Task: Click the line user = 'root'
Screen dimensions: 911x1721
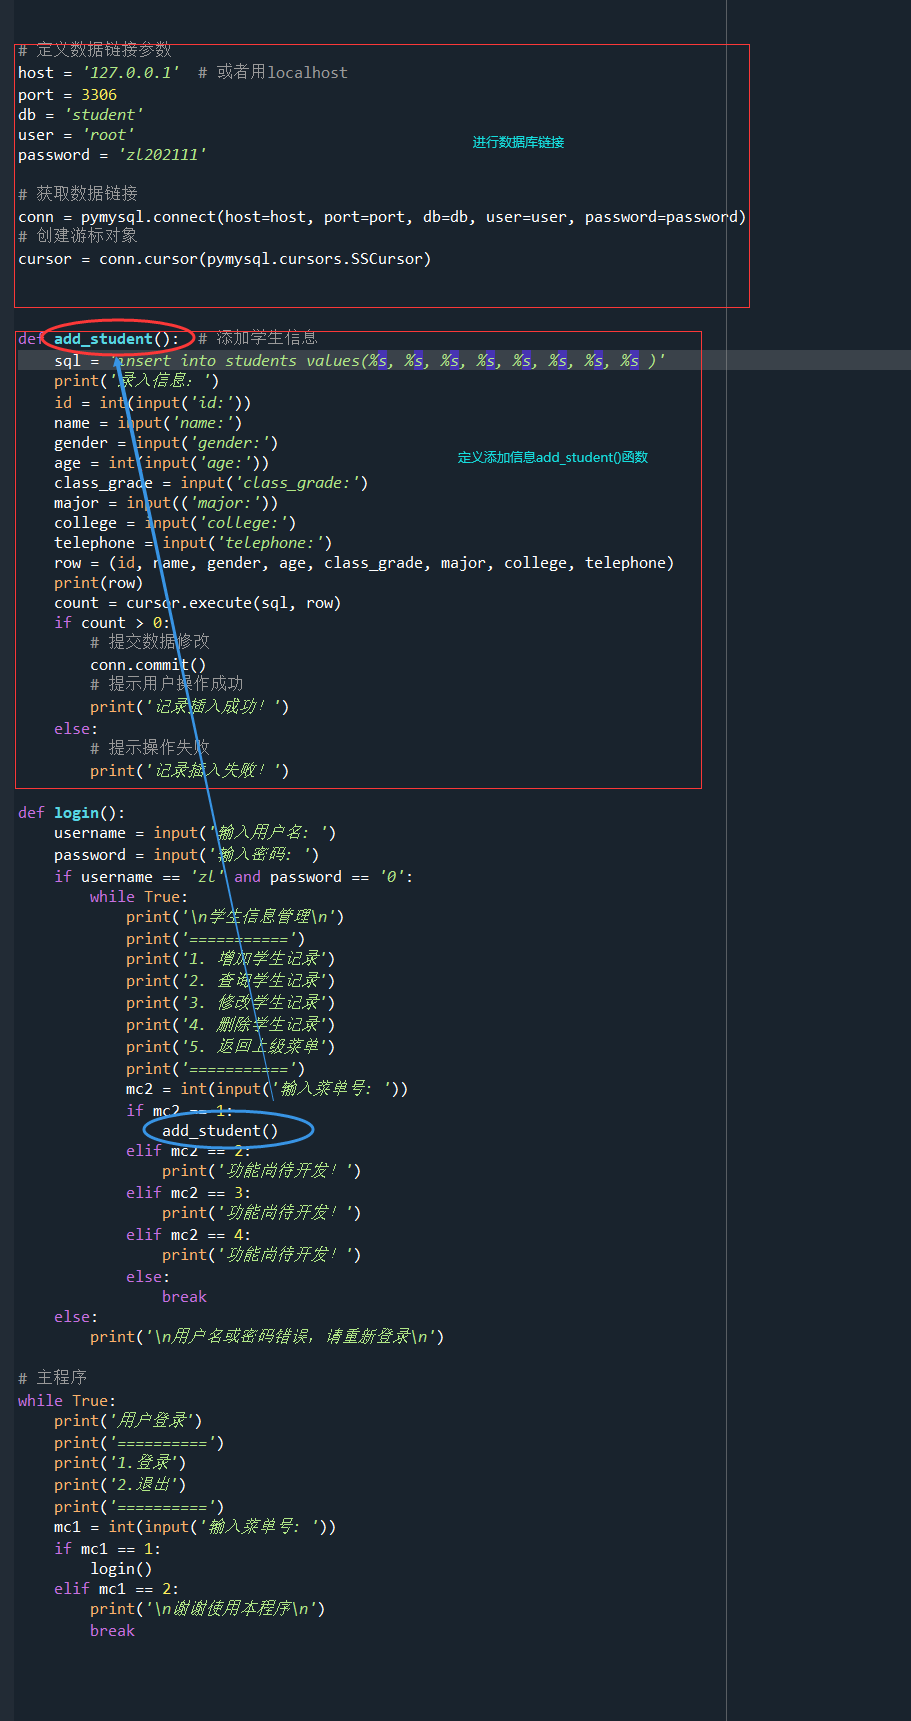Action: click(x=76, y=135)
